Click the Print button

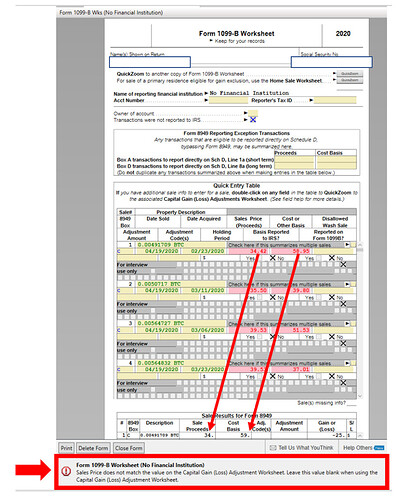point(66,448)
